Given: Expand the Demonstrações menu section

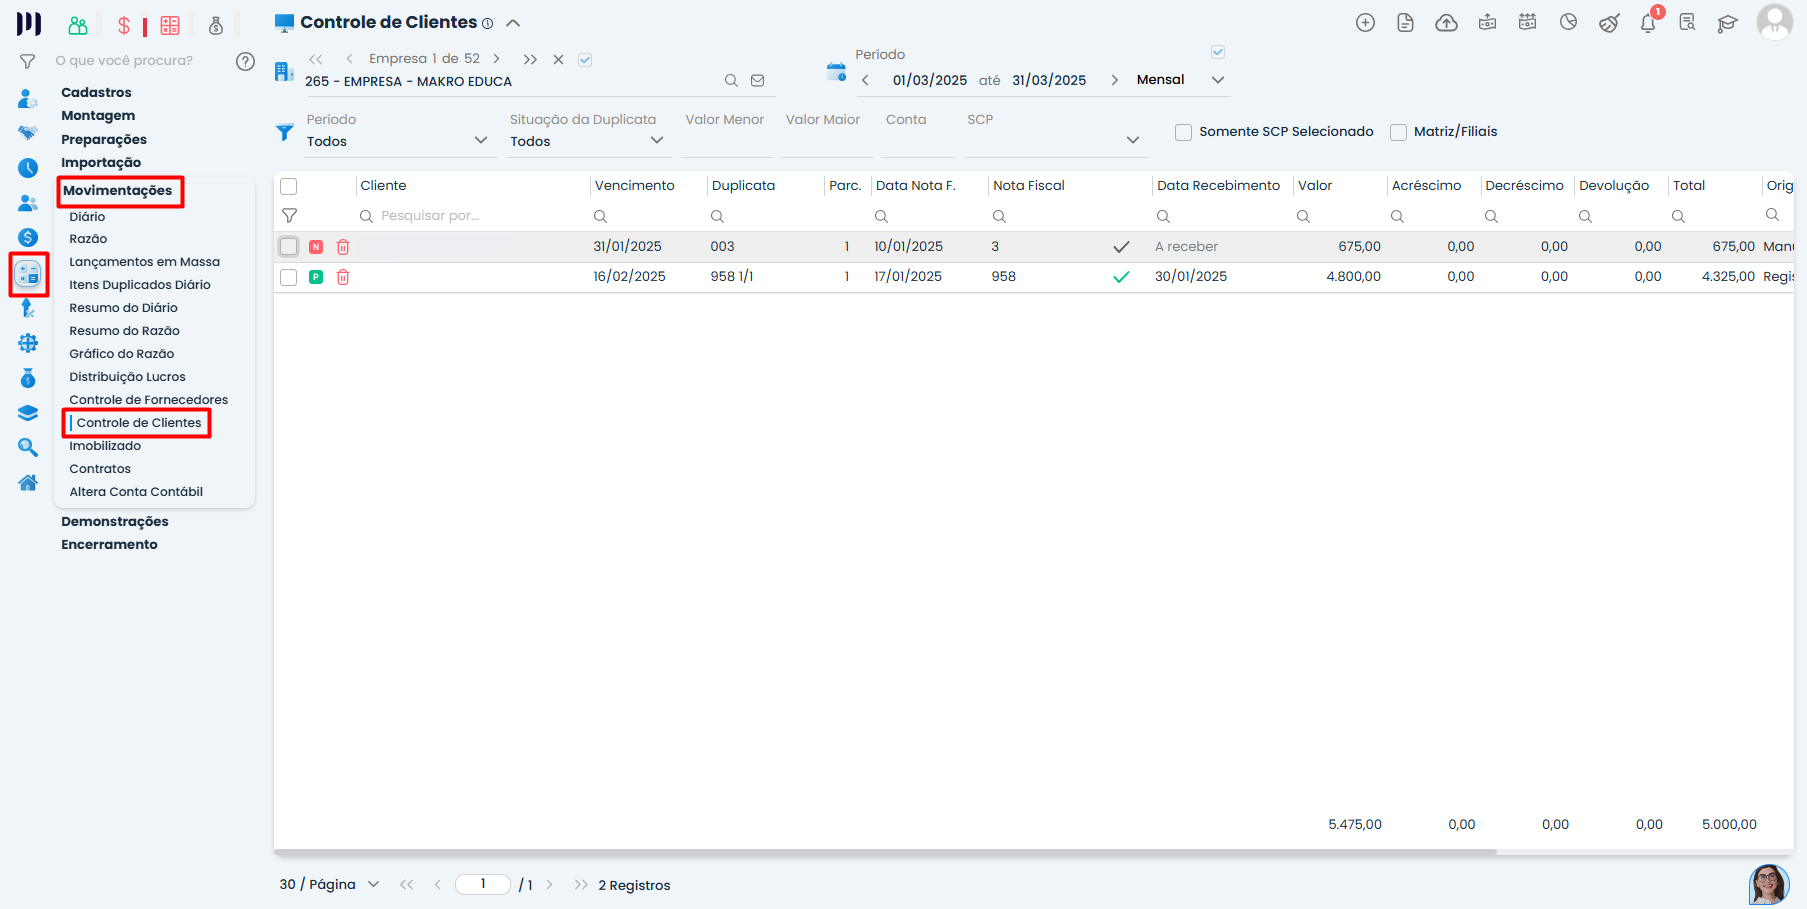Looking at the screenshot, I should tap(115, 522).
